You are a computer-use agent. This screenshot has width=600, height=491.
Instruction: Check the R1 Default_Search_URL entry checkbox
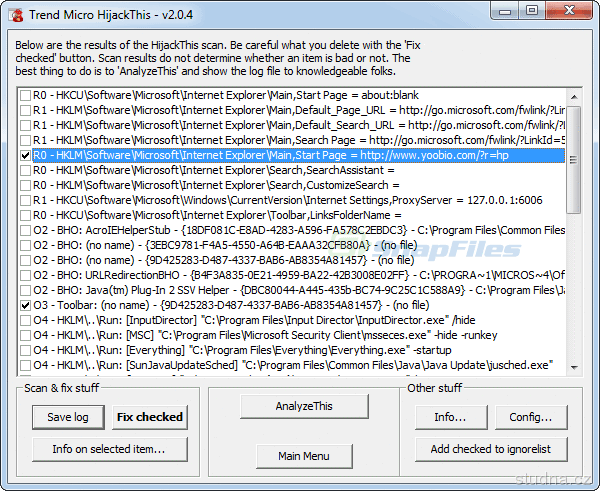[25, 125]
